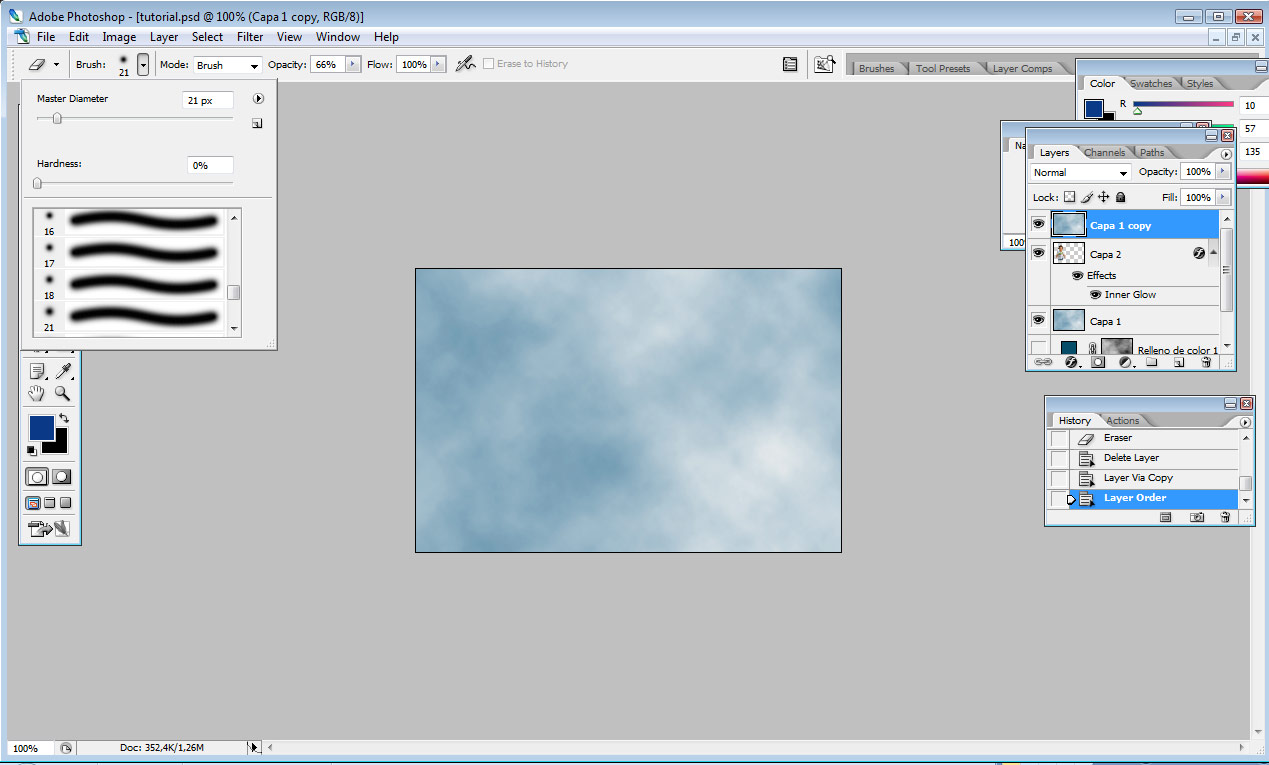The height and width of the screenshot is (765, 1269).
Task: Swap foreground and background colors
Action: (x=64, y=418)
